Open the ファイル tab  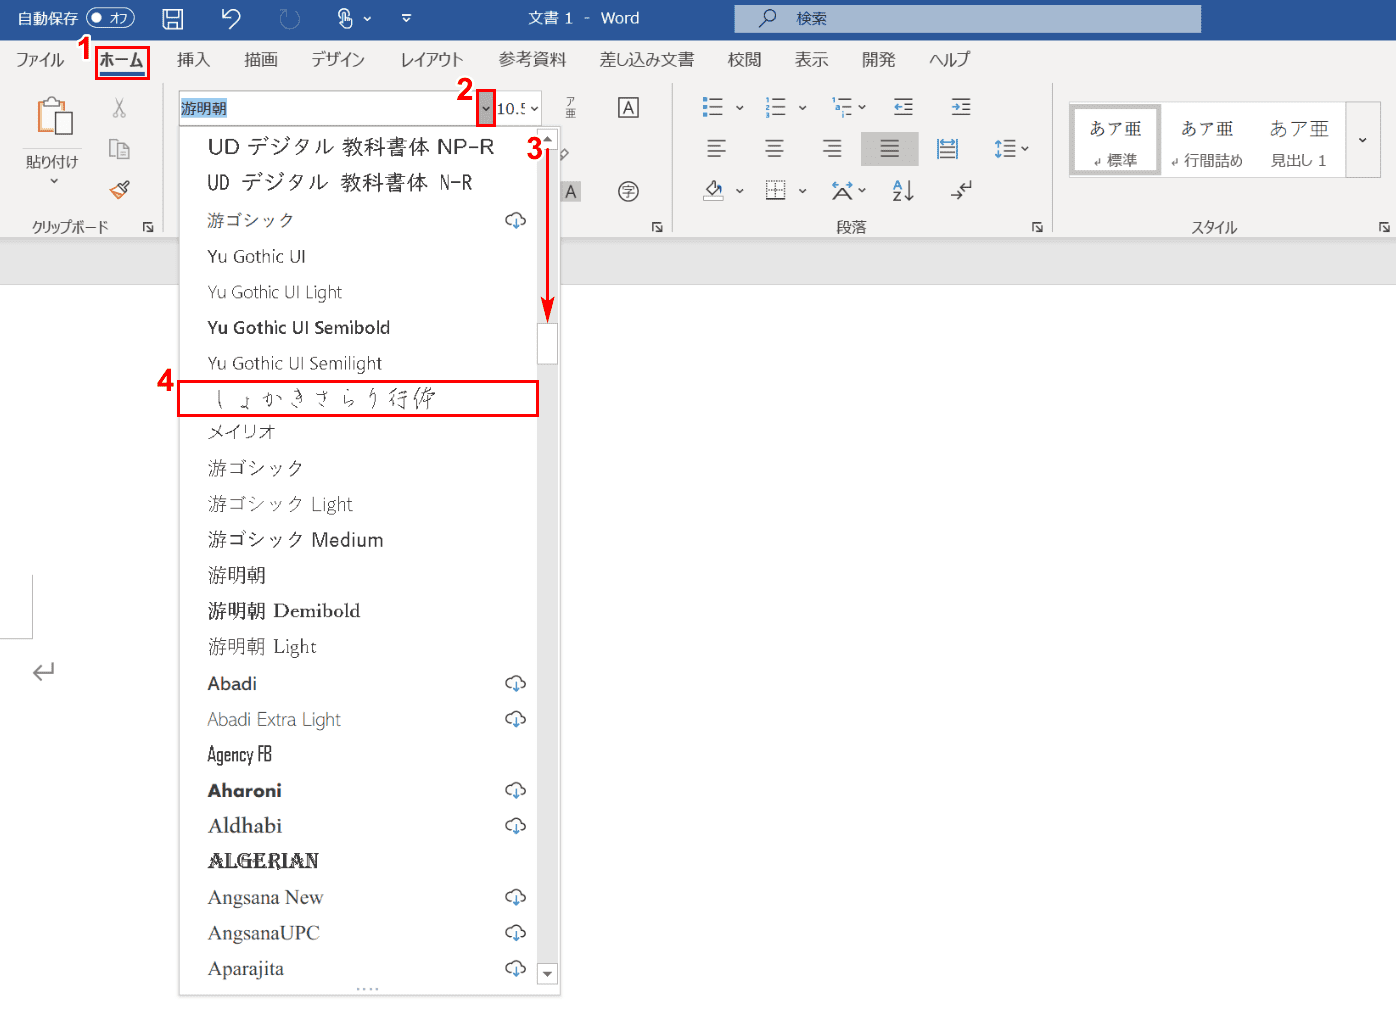(40, 60)
